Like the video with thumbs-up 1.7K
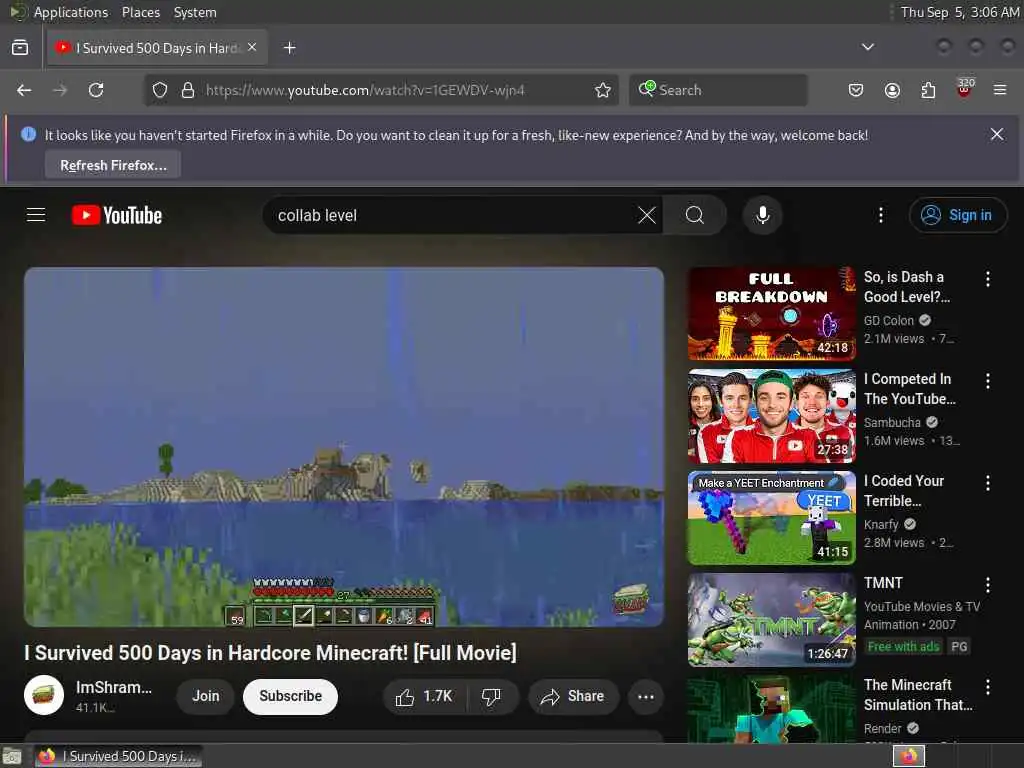 click(424, 696)
